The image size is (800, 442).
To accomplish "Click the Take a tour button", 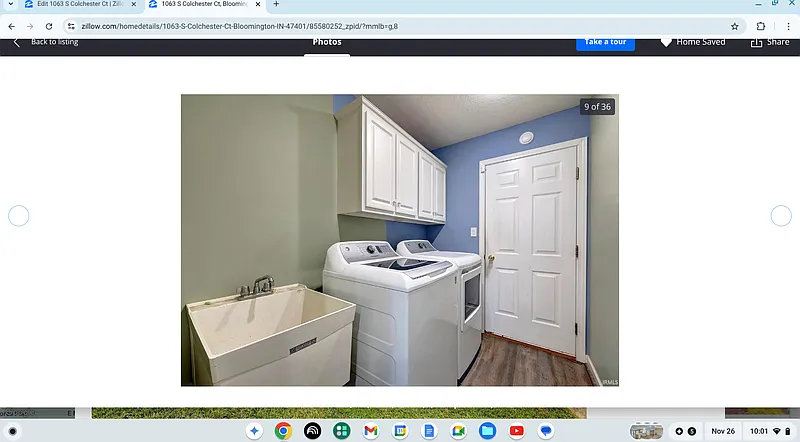I will point(606,42).
